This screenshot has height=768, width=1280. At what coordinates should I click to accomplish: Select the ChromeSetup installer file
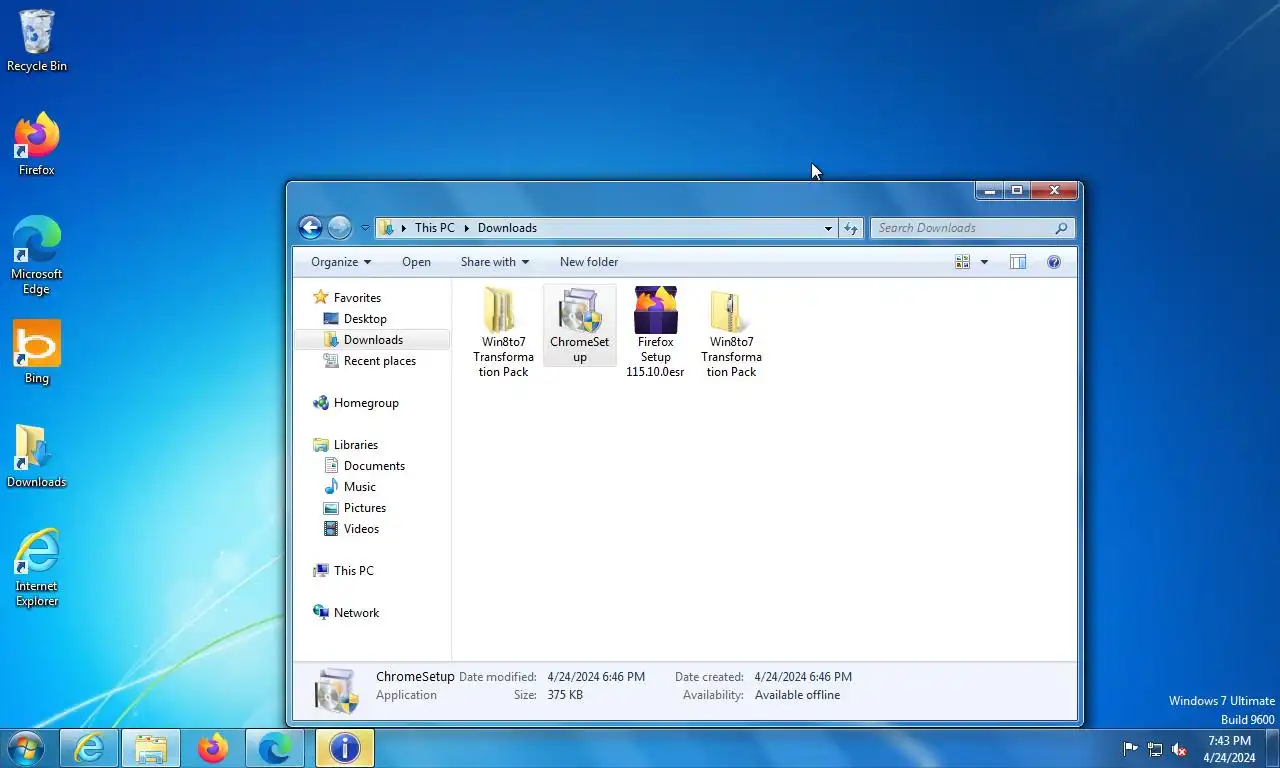pos(580,325)
